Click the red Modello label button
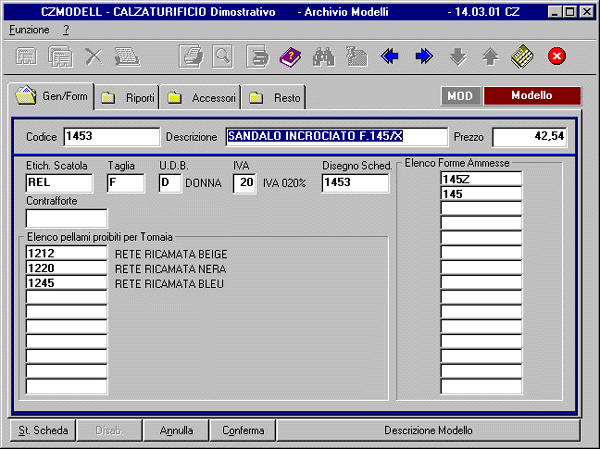Viewport: 600px width, 449px height. [532, 96]
